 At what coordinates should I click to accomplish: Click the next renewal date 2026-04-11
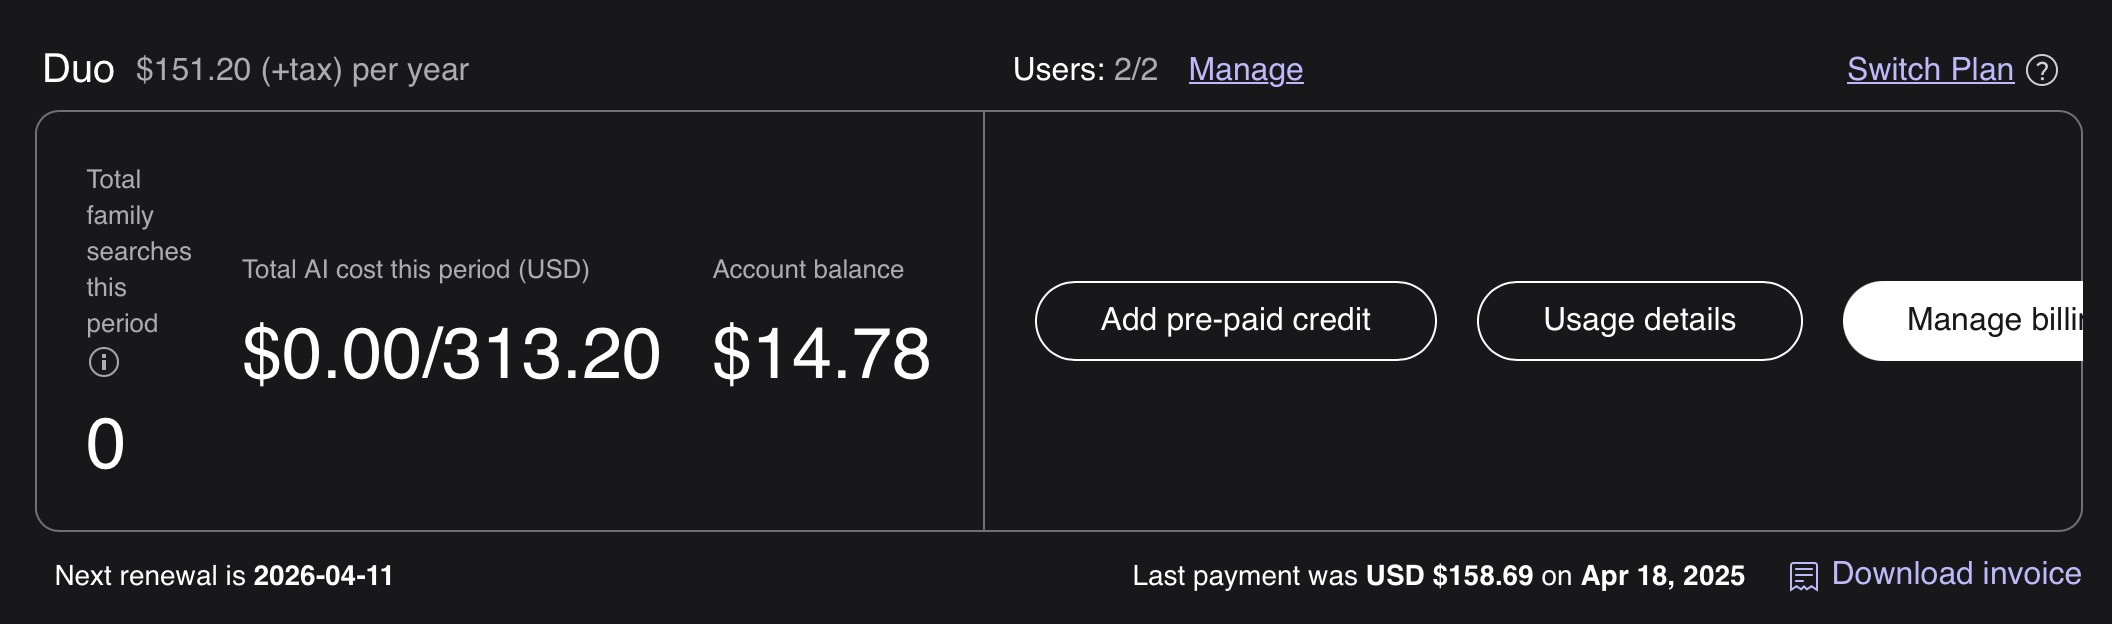pos(323,576)
